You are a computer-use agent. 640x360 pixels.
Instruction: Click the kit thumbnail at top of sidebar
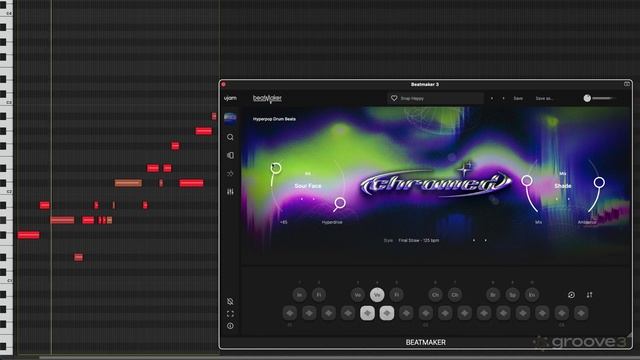(230, 119)
